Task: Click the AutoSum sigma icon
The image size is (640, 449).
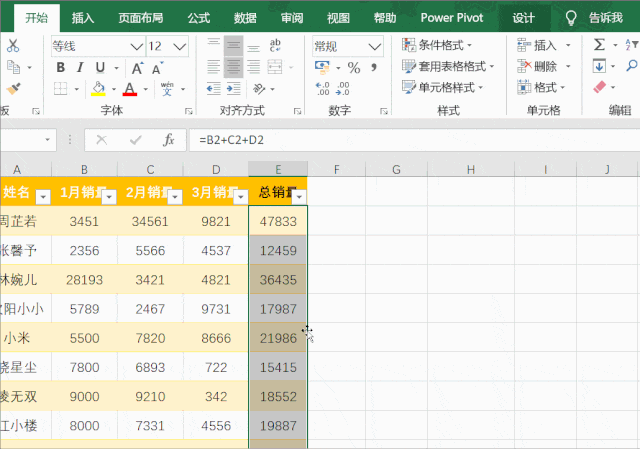Action: click(x=599, y=44)
